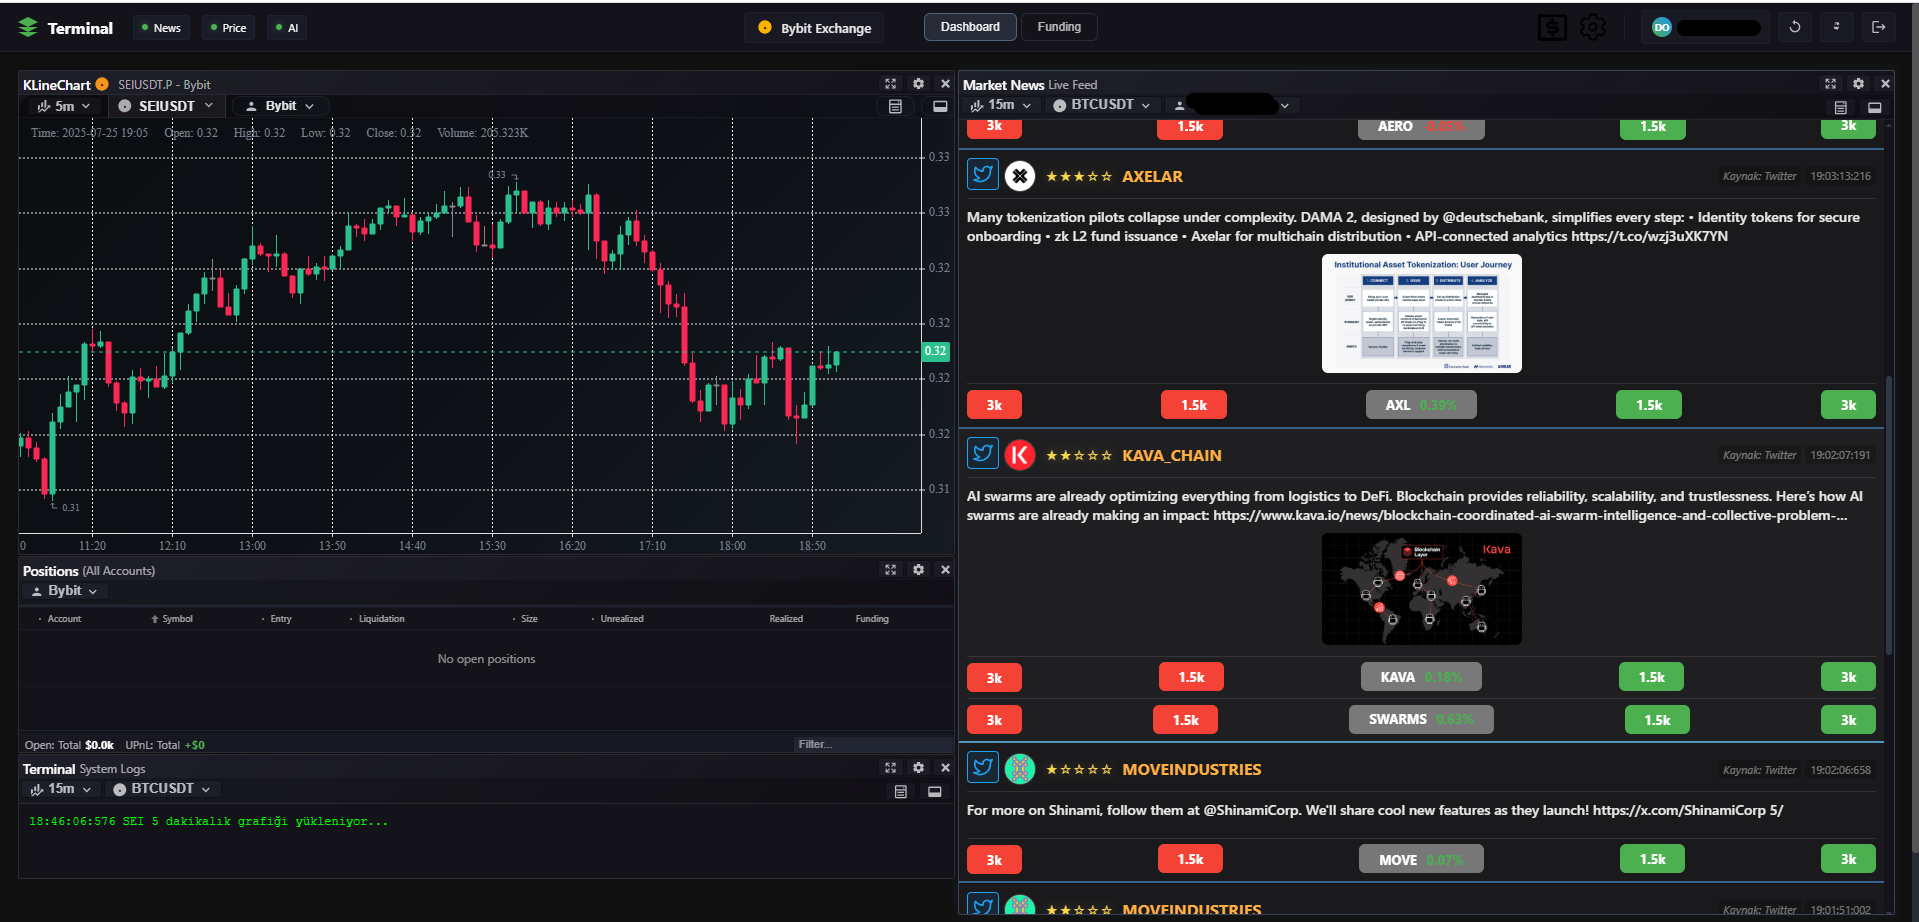Maximize the KLineChart panel
The height and width of the screenshot is (922, 1919).
pyautogui.click(x=890, y=84)
